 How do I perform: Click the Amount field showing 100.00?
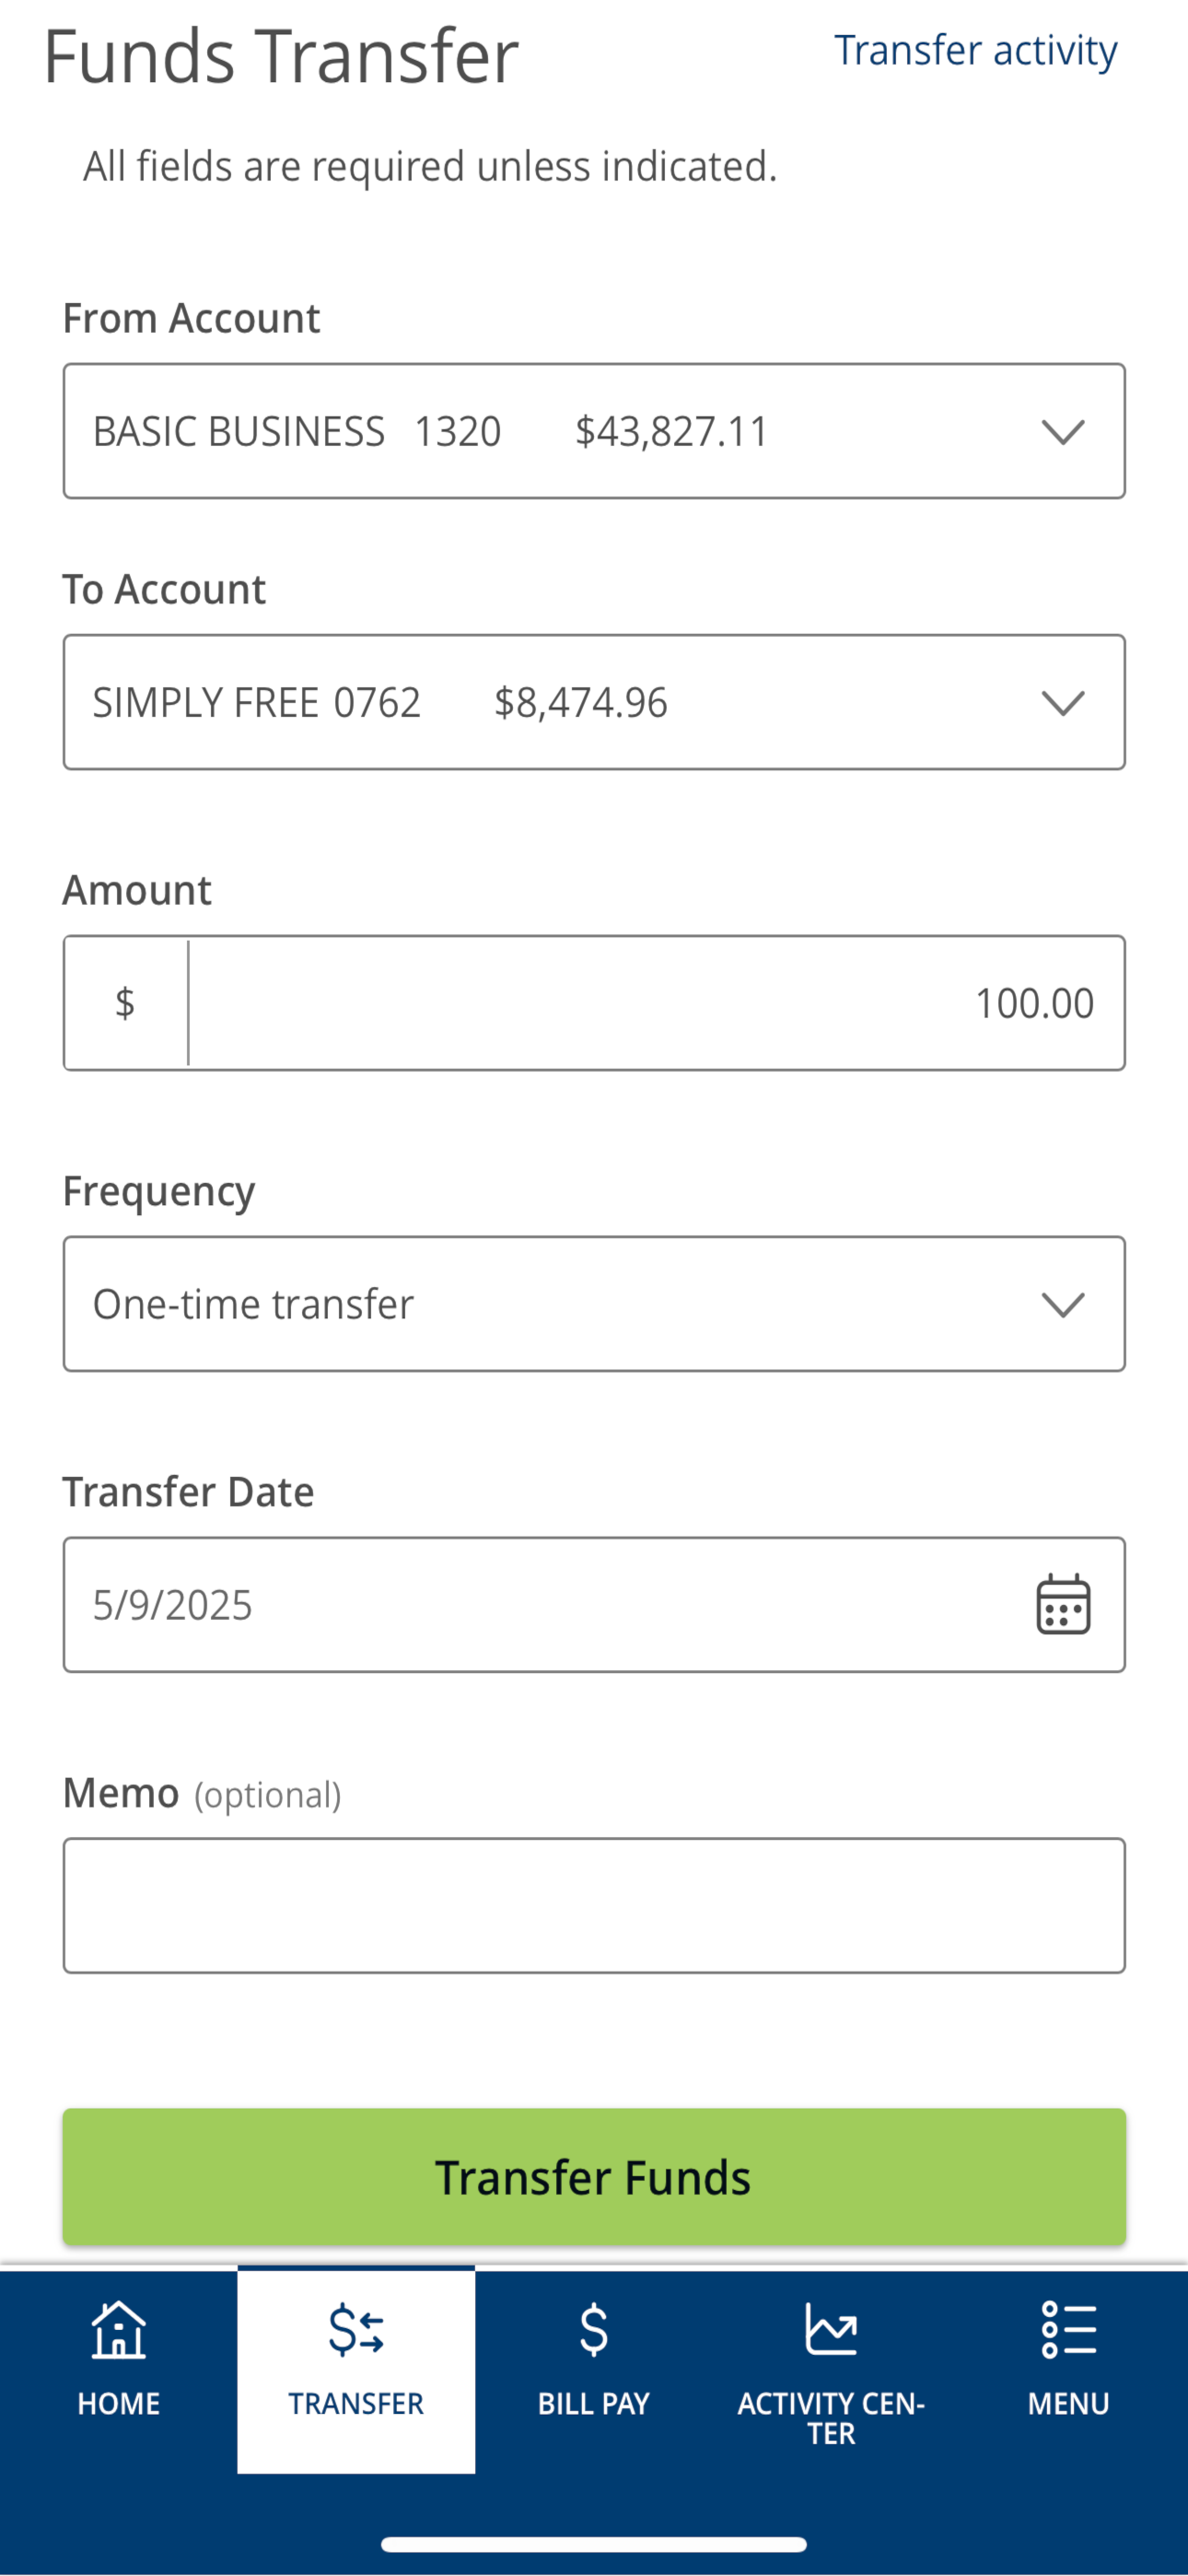click(657, 1003)
